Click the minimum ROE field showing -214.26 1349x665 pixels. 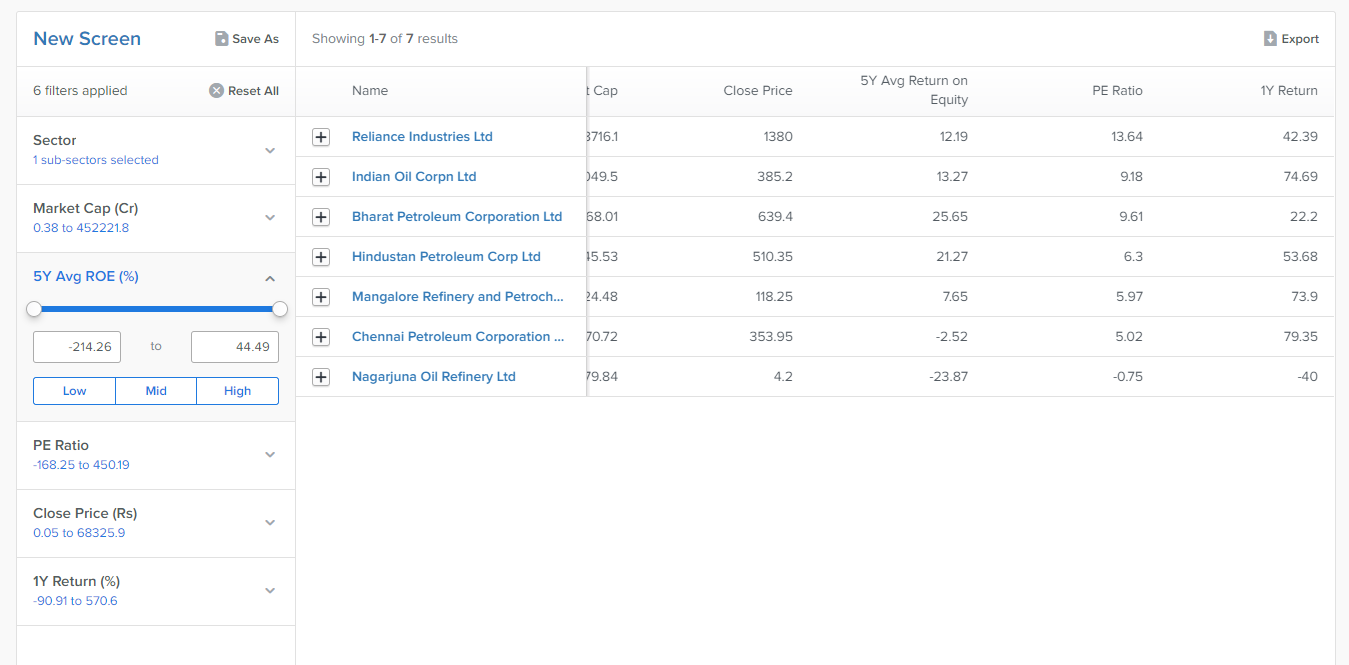pyautogui.click(x=77, y=347)
